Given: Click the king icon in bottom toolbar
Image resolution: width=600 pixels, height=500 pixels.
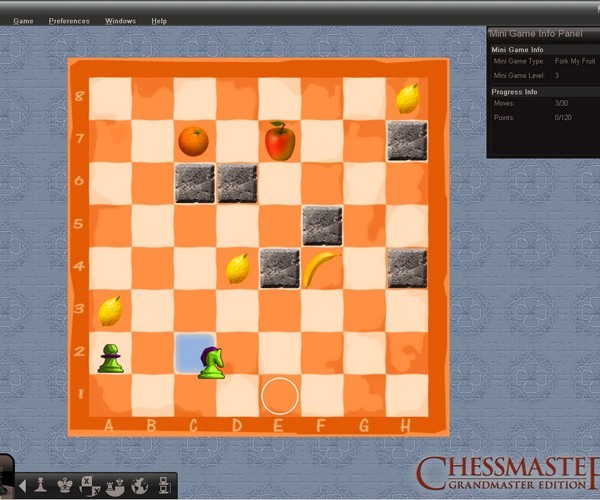Looking at the screenshot, I should tap(64, 485).
